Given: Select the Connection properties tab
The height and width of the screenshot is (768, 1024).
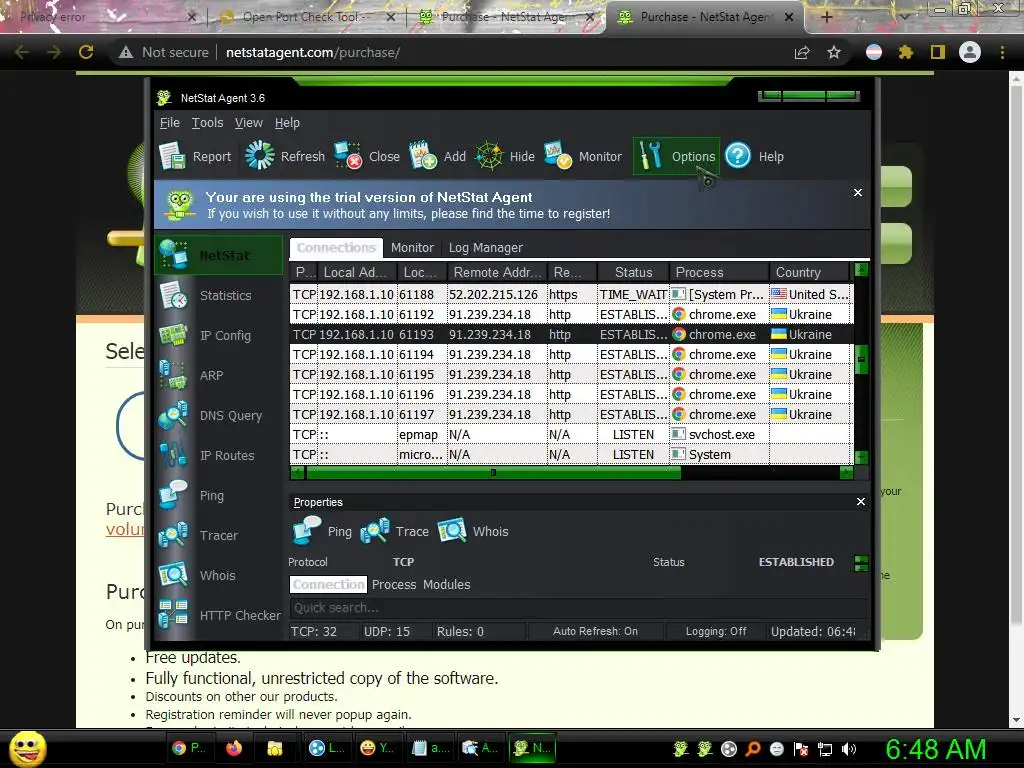Looking at the screenshot, I should 328,584.
